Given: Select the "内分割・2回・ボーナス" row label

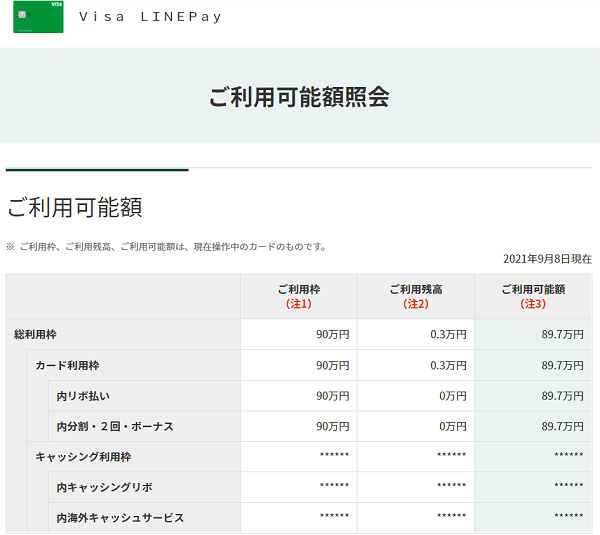Looking at the screenshot, I should tap(115, 426).
